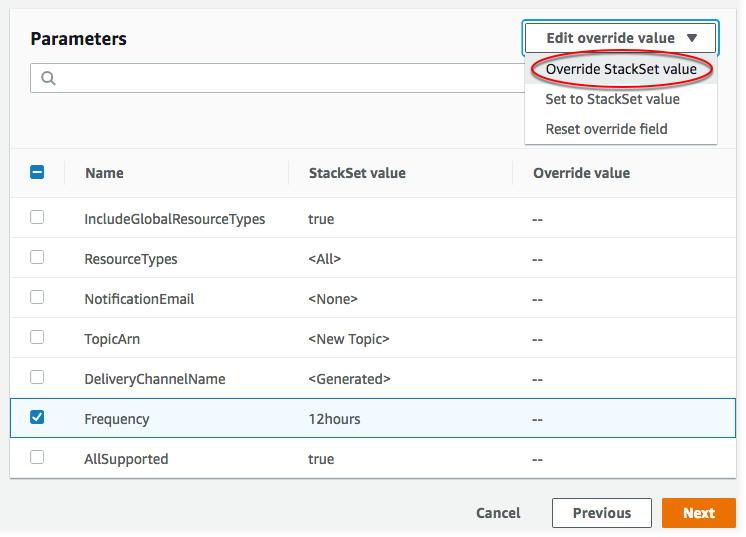Uncheck the Frequency parameter checkbox
The height and width of the screenshot is (537, 746).
[x=37, y=417]
